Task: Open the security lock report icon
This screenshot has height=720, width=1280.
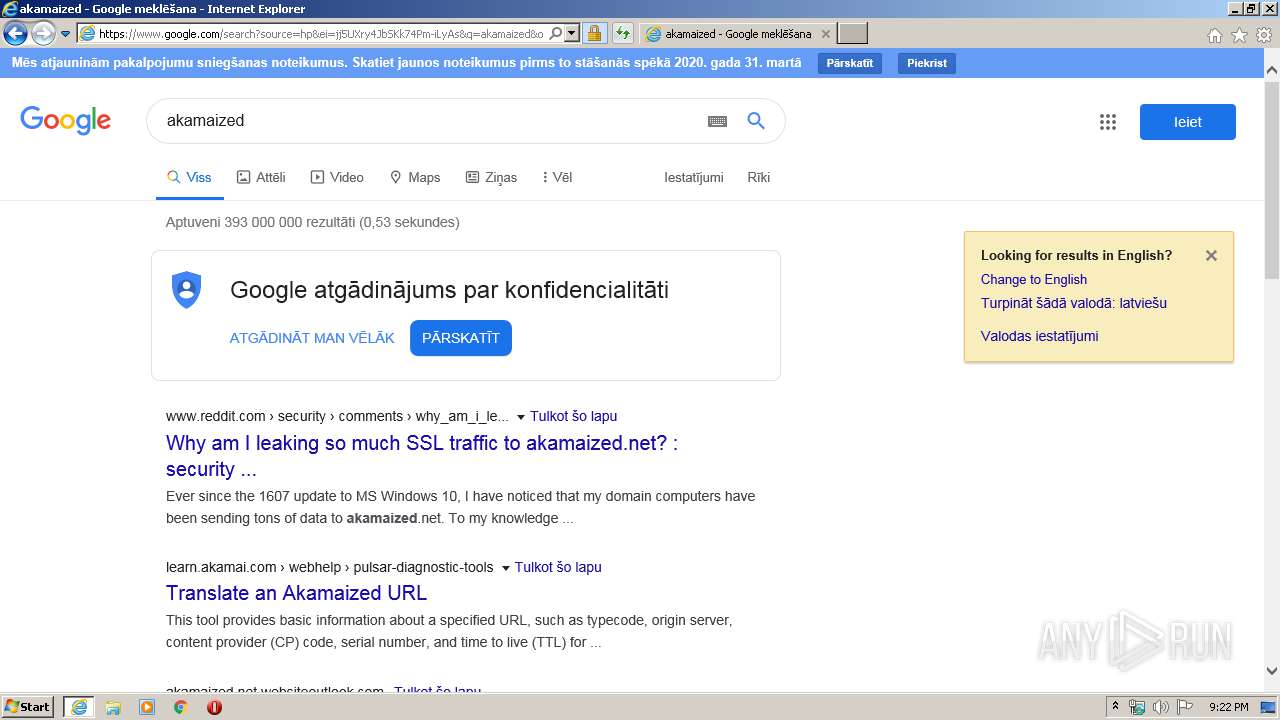Action: 594,34
